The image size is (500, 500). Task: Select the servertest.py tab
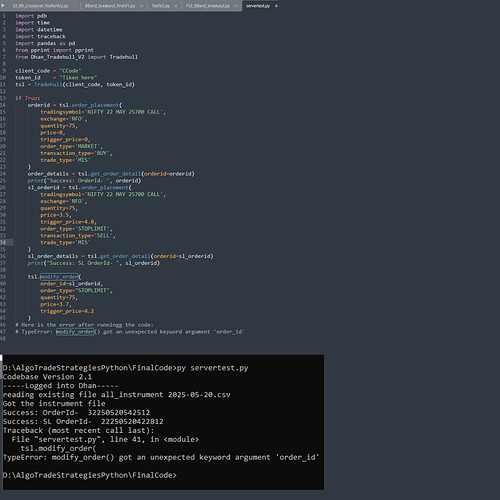[258, 6]
